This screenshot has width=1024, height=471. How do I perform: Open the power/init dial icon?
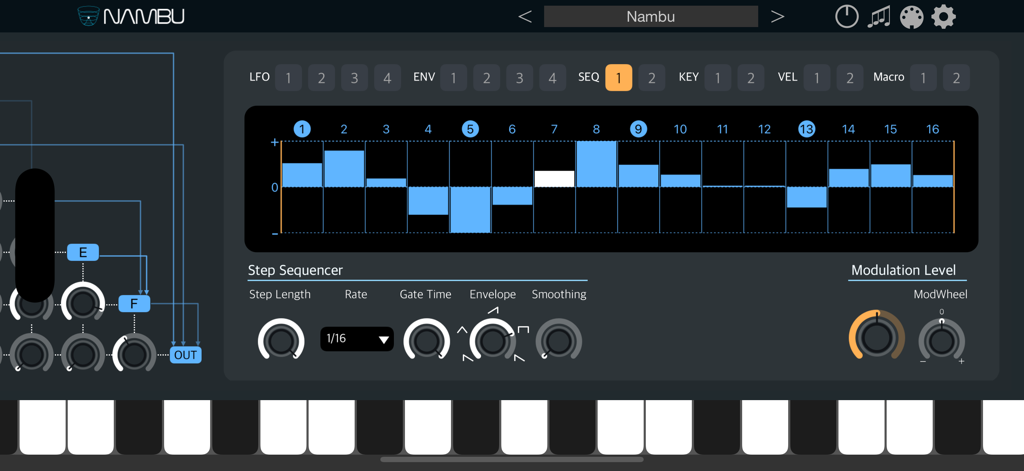[847, 16]
